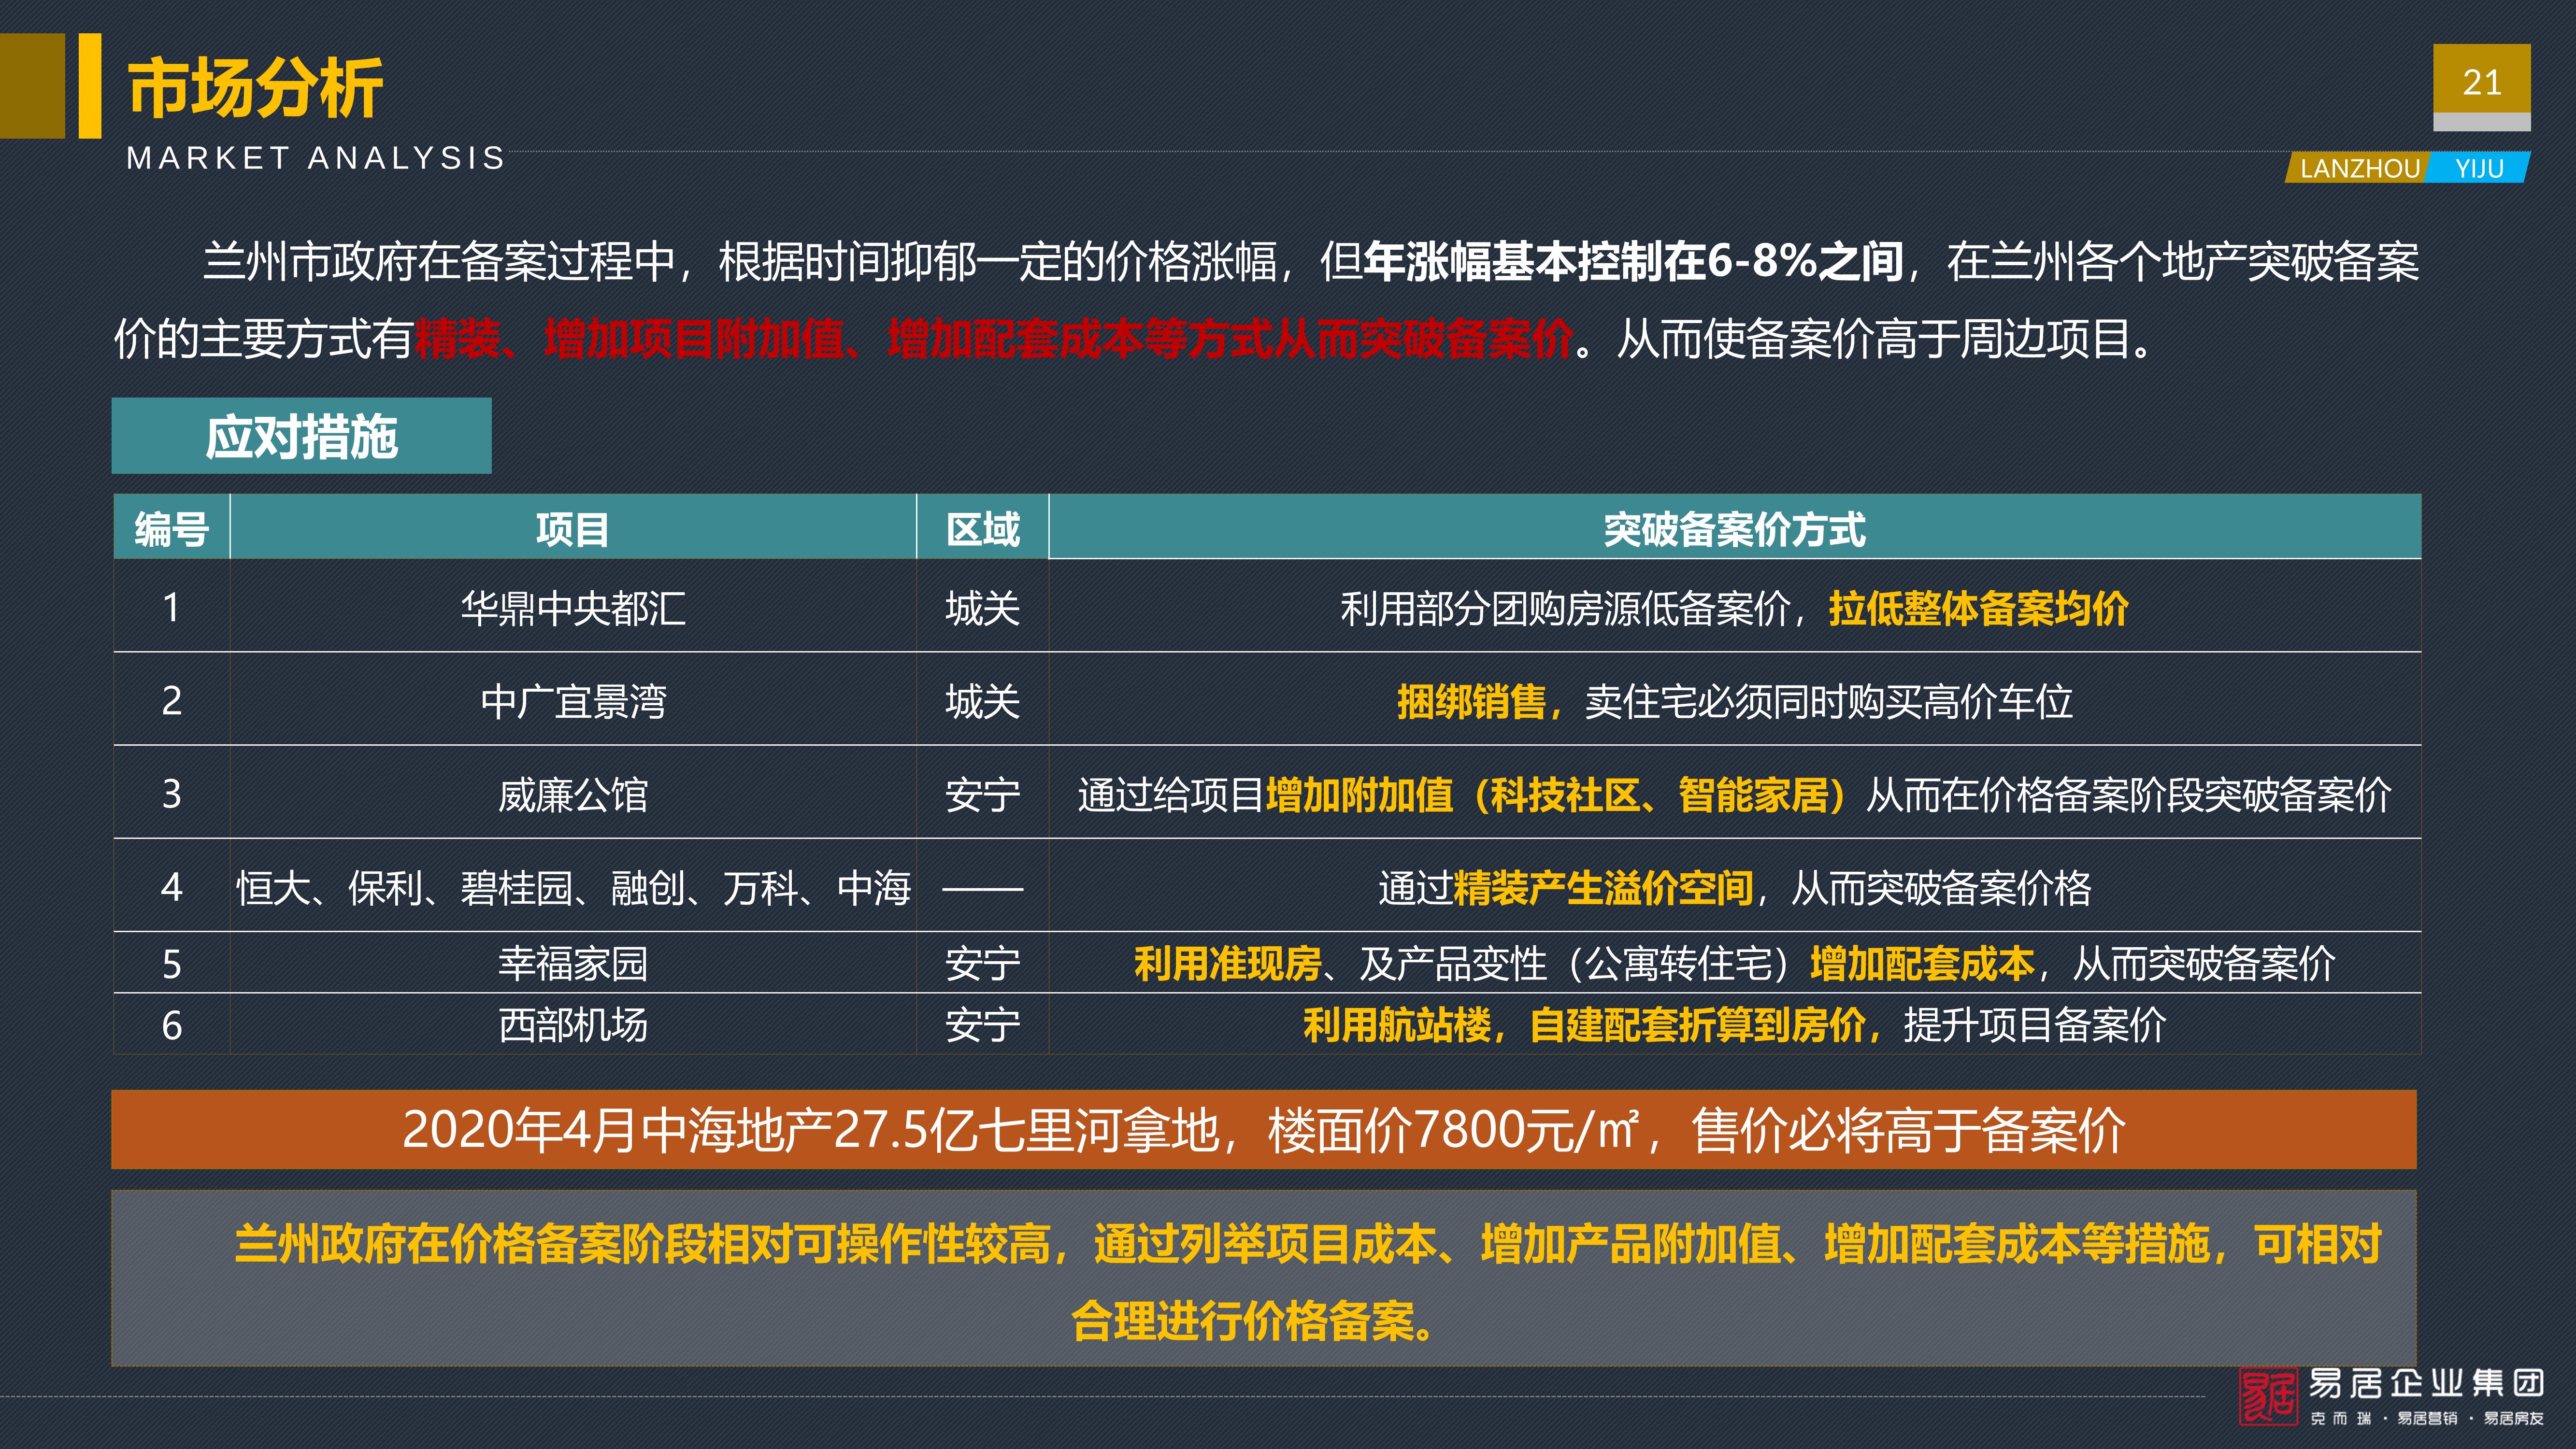2576x1449 pixels.
Task: Click the 从而使备案价高于周边项目 sentence
Action: [x=1885, y=338]
